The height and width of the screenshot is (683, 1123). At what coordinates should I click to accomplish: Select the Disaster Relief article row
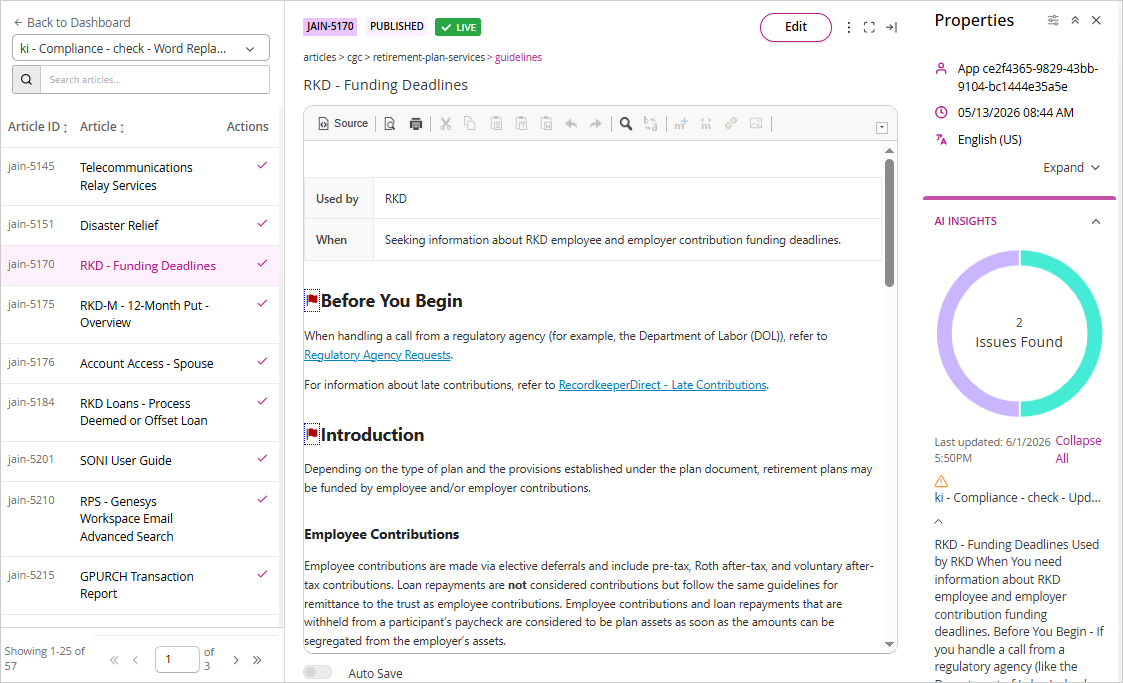tap(140, 226)
